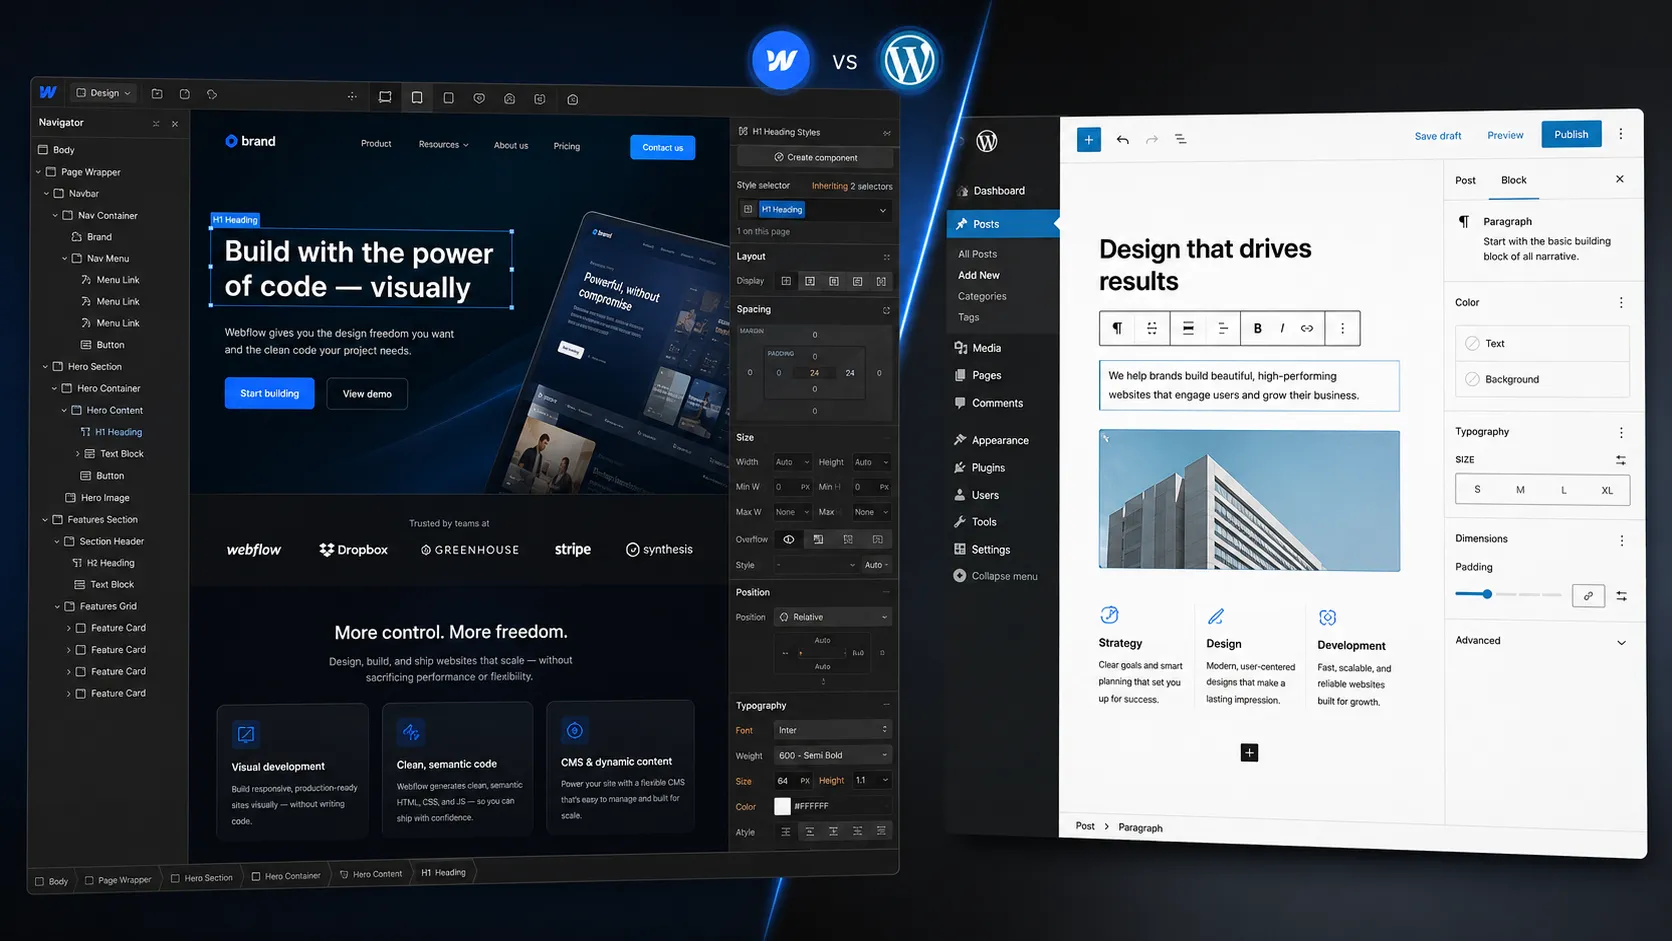Viewport: 1672px width, 941px height.
Task: Open the Design mode dropdown in Webflow
Action: click(x=104, y=93)
